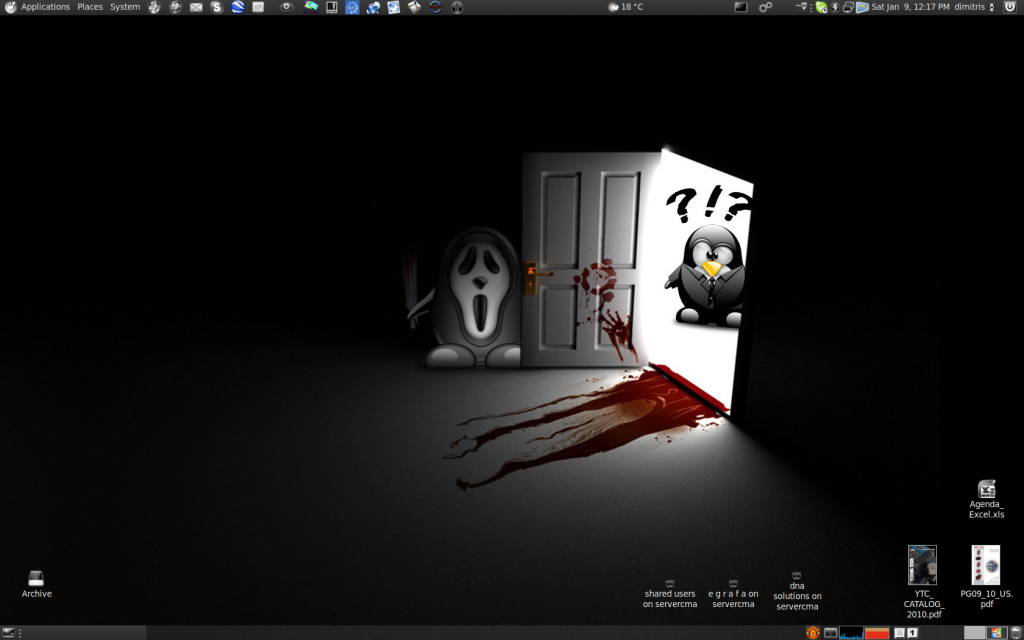Image resolution: width=1024 pixels, height=640 pixels.
Task: Click the show desktop button in bottom panel
Action: coord(8,633)
